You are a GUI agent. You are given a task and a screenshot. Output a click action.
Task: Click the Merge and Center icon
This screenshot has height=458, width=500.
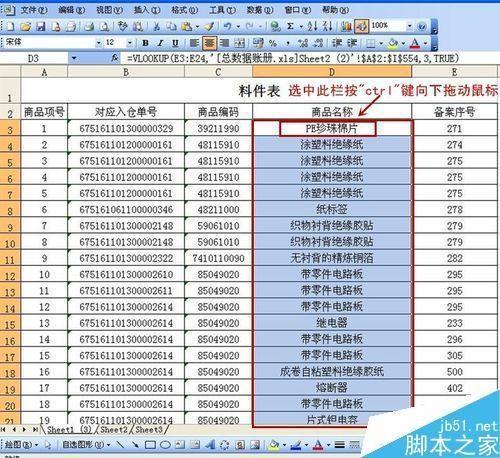click(x=240, y=43)
